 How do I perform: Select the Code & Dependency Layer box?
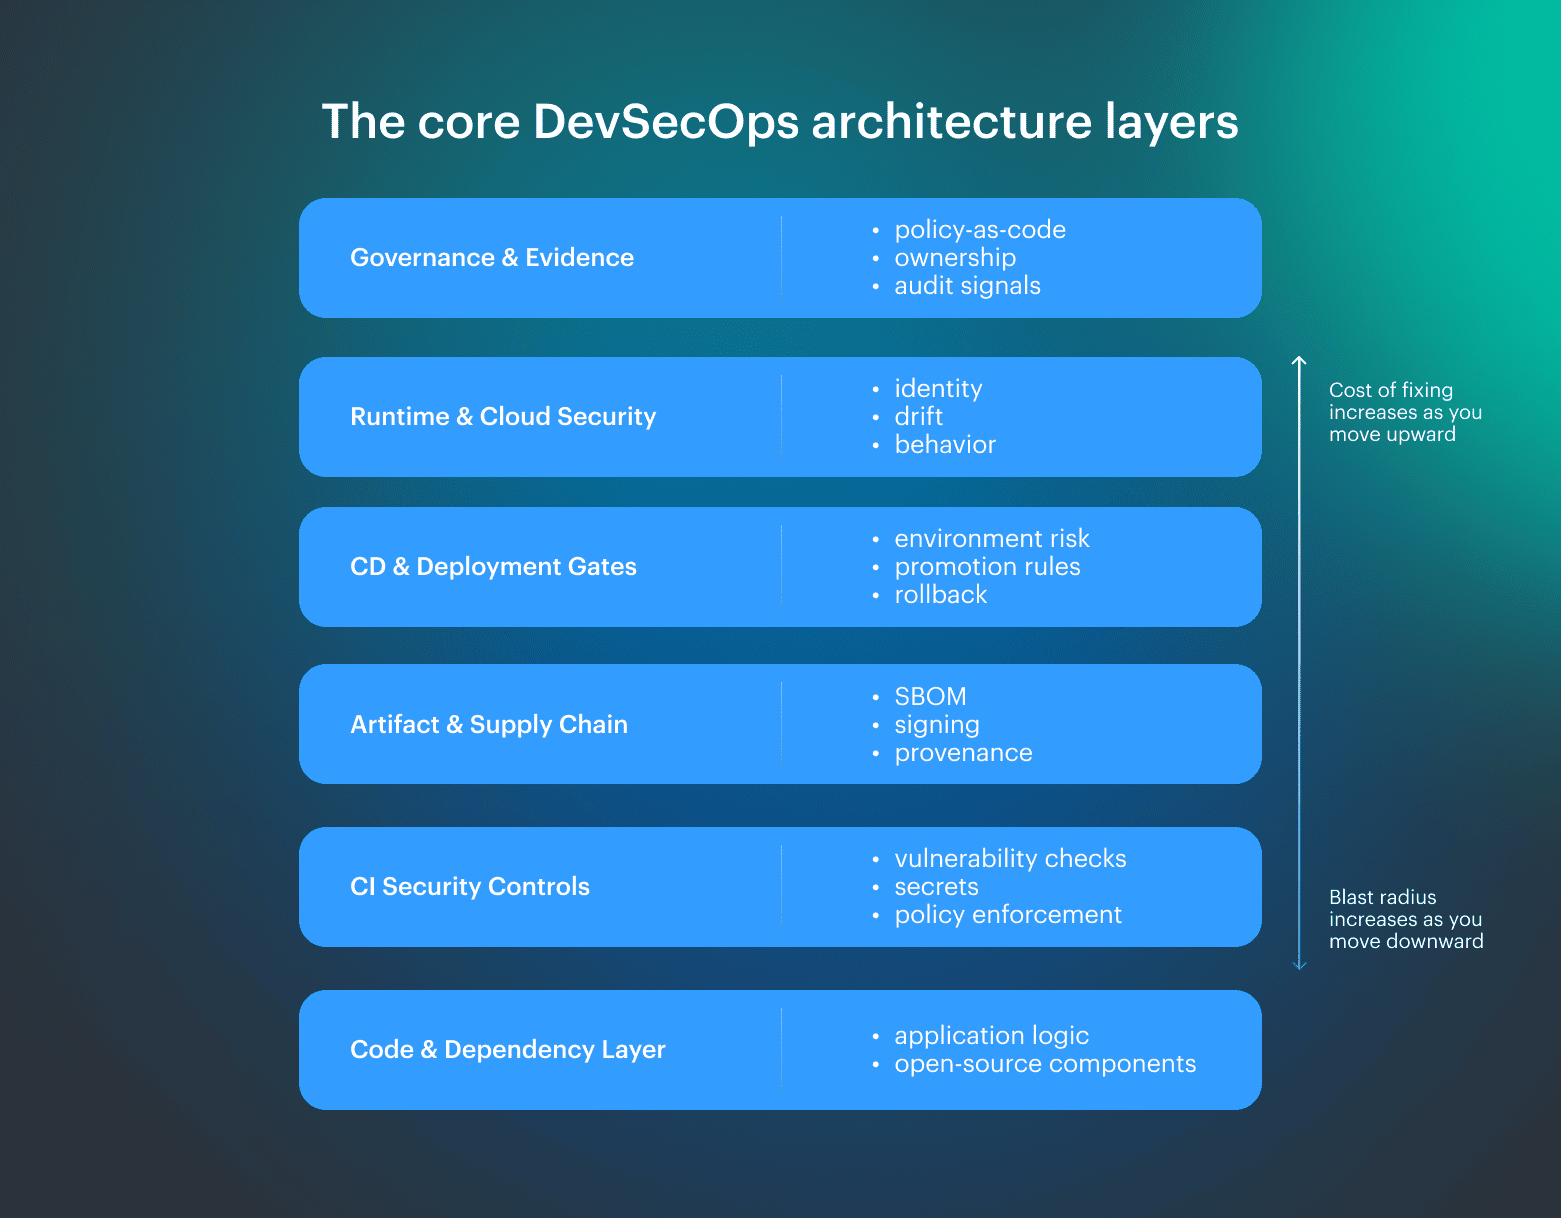pos(508,1049)
